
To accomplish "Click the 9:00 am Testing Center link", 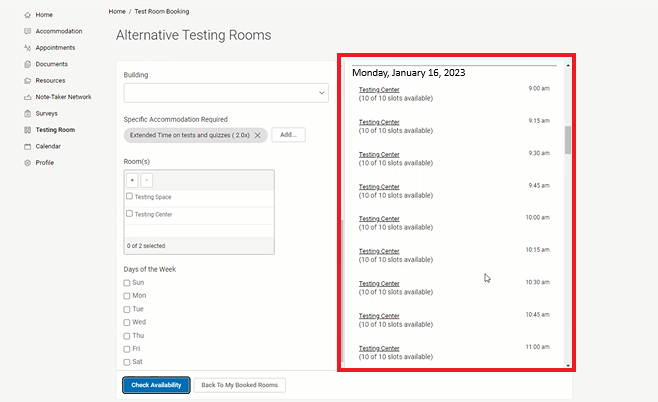I will point(379,90).
